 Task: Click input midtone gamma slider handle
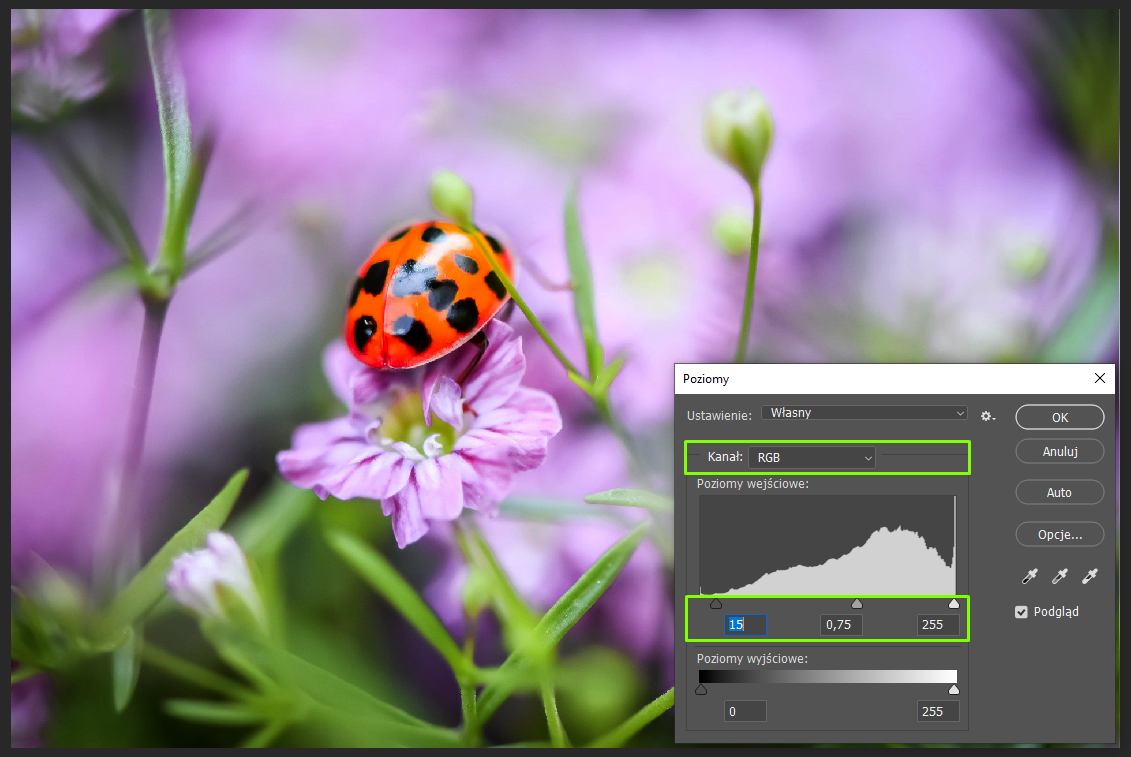[857, 603]
